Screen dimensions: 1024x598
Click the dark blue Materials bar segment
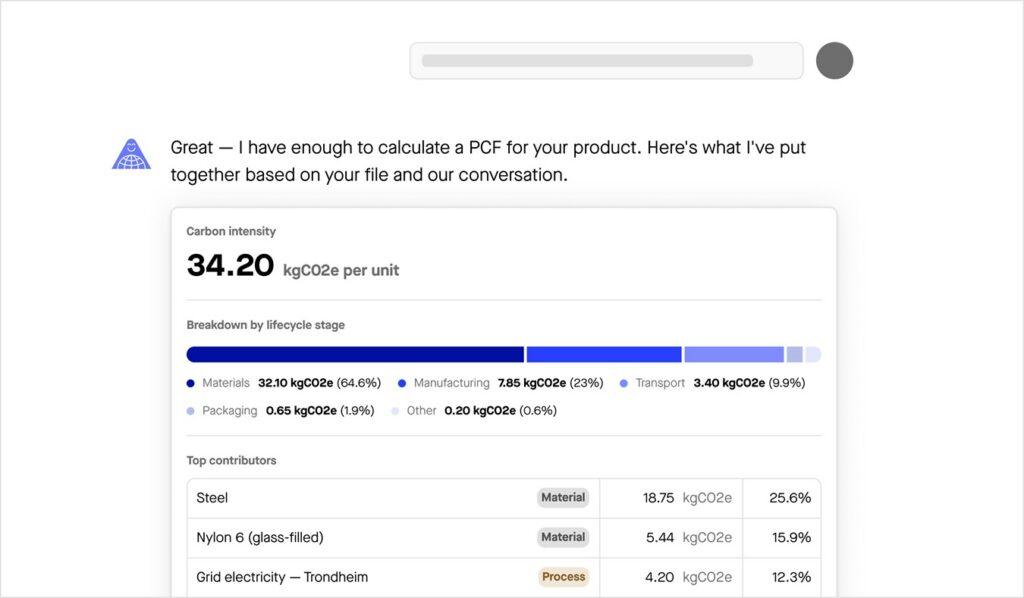click(x=355, y=354)
